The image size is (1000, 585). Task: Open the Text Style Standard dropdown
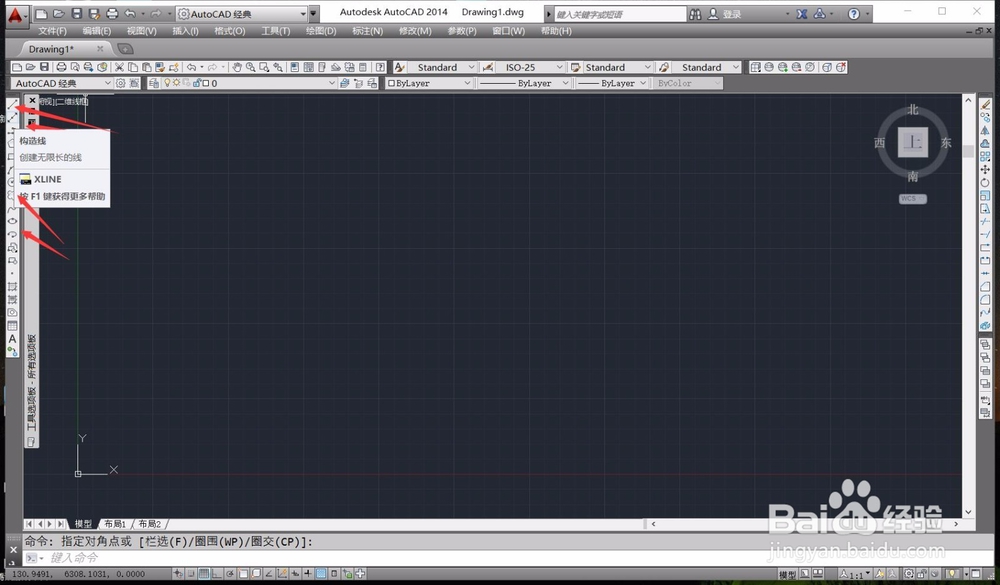(443, 67)
